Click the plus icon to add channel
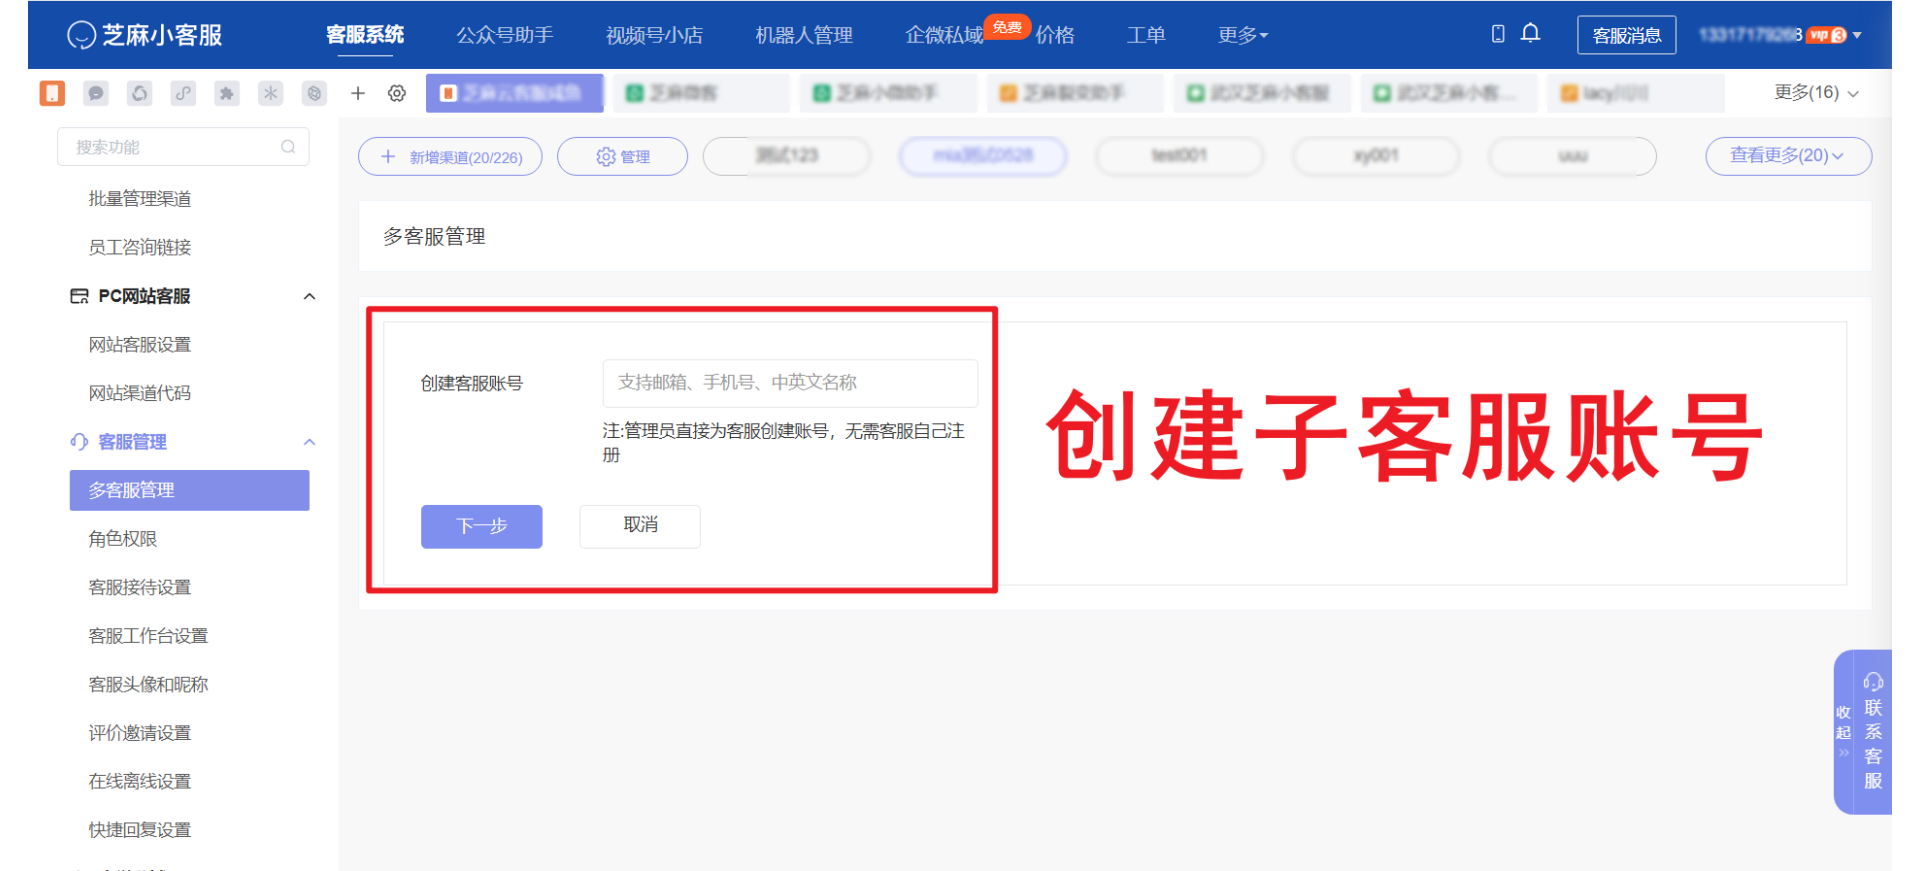The image size is (1920, 871). tap(358, 93)
